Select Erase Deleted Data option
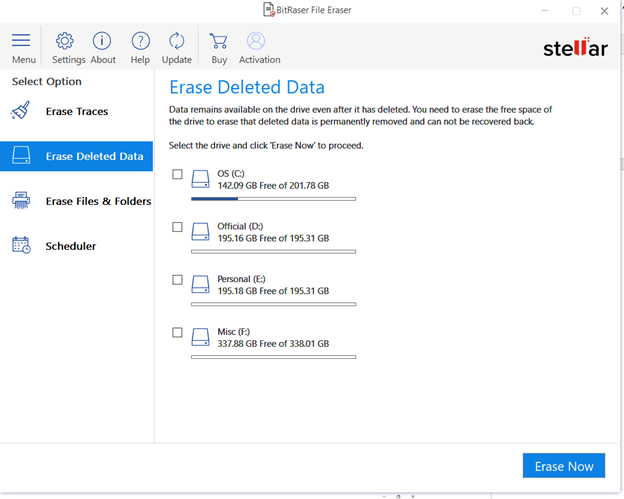The image size is (624, 499). [76, 156]
